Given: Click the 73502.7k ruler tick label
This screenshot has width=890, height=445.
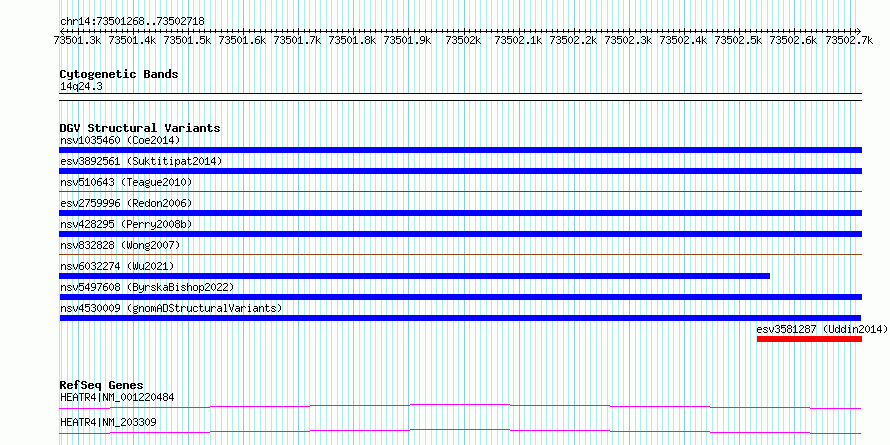Looking at the screenshot, I should pyautogui.click(x=849, y=40).
